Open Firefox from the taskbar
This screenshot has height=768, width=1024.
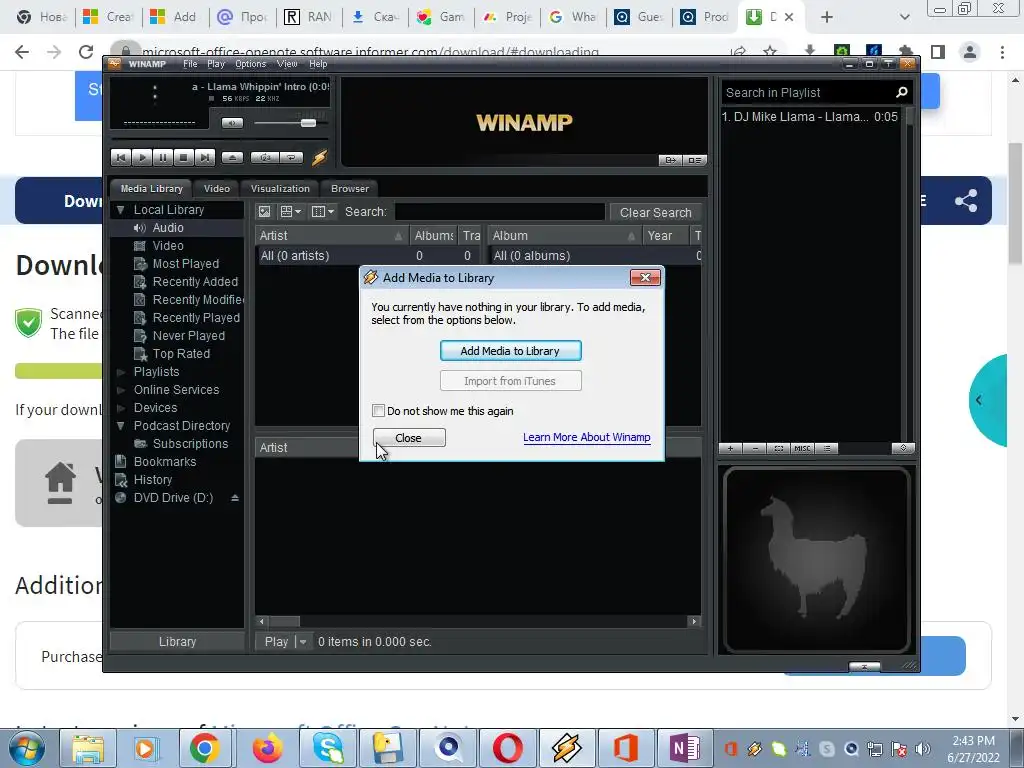pyautogui.click(x=267, y=748)
